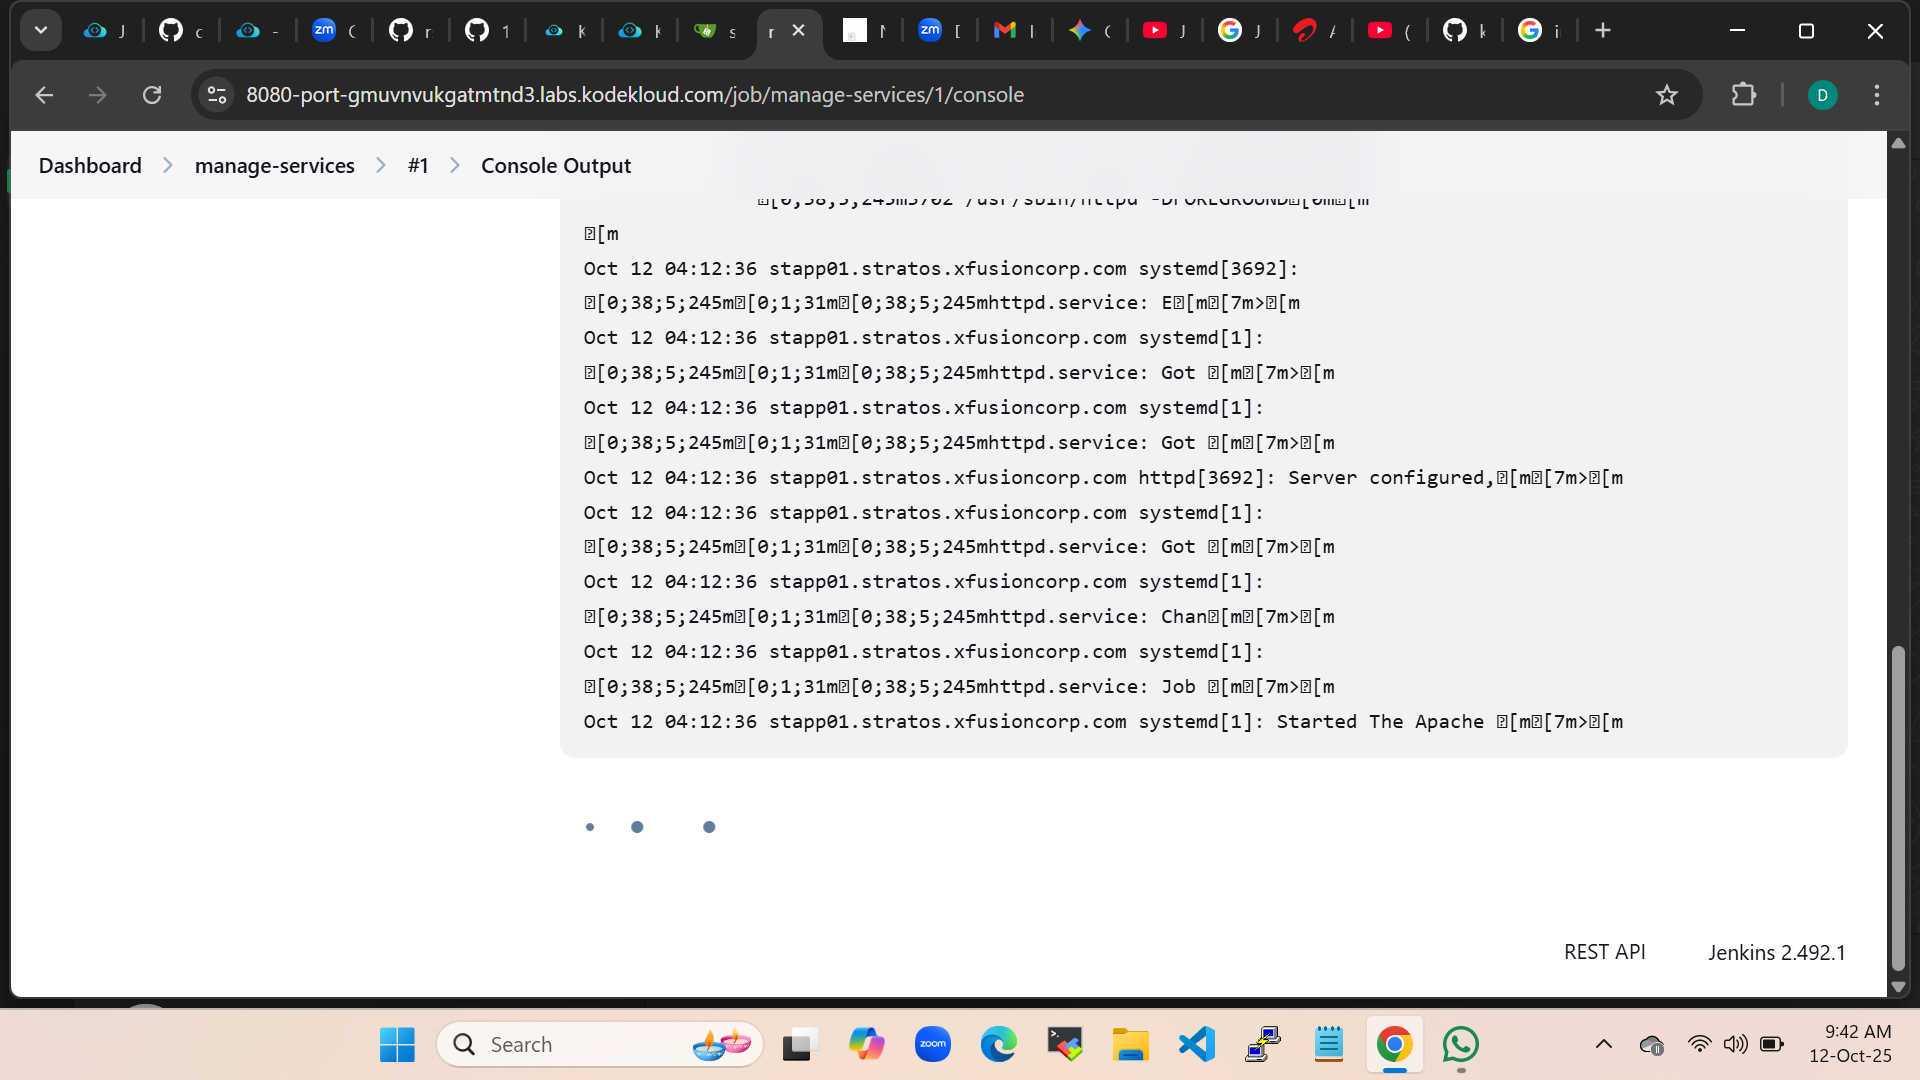Expand the chevron after manage-services breadcrumb

(x=381, y=166)
